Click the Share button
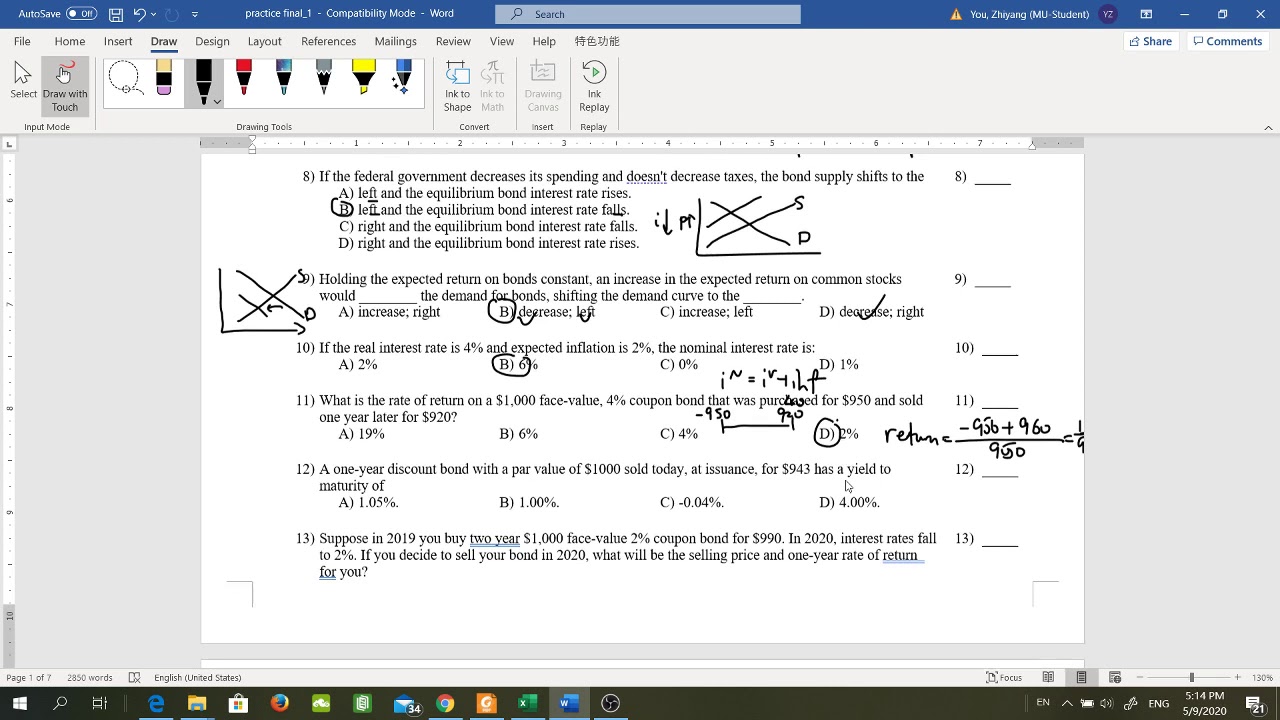 click(x=1150, y=41)
